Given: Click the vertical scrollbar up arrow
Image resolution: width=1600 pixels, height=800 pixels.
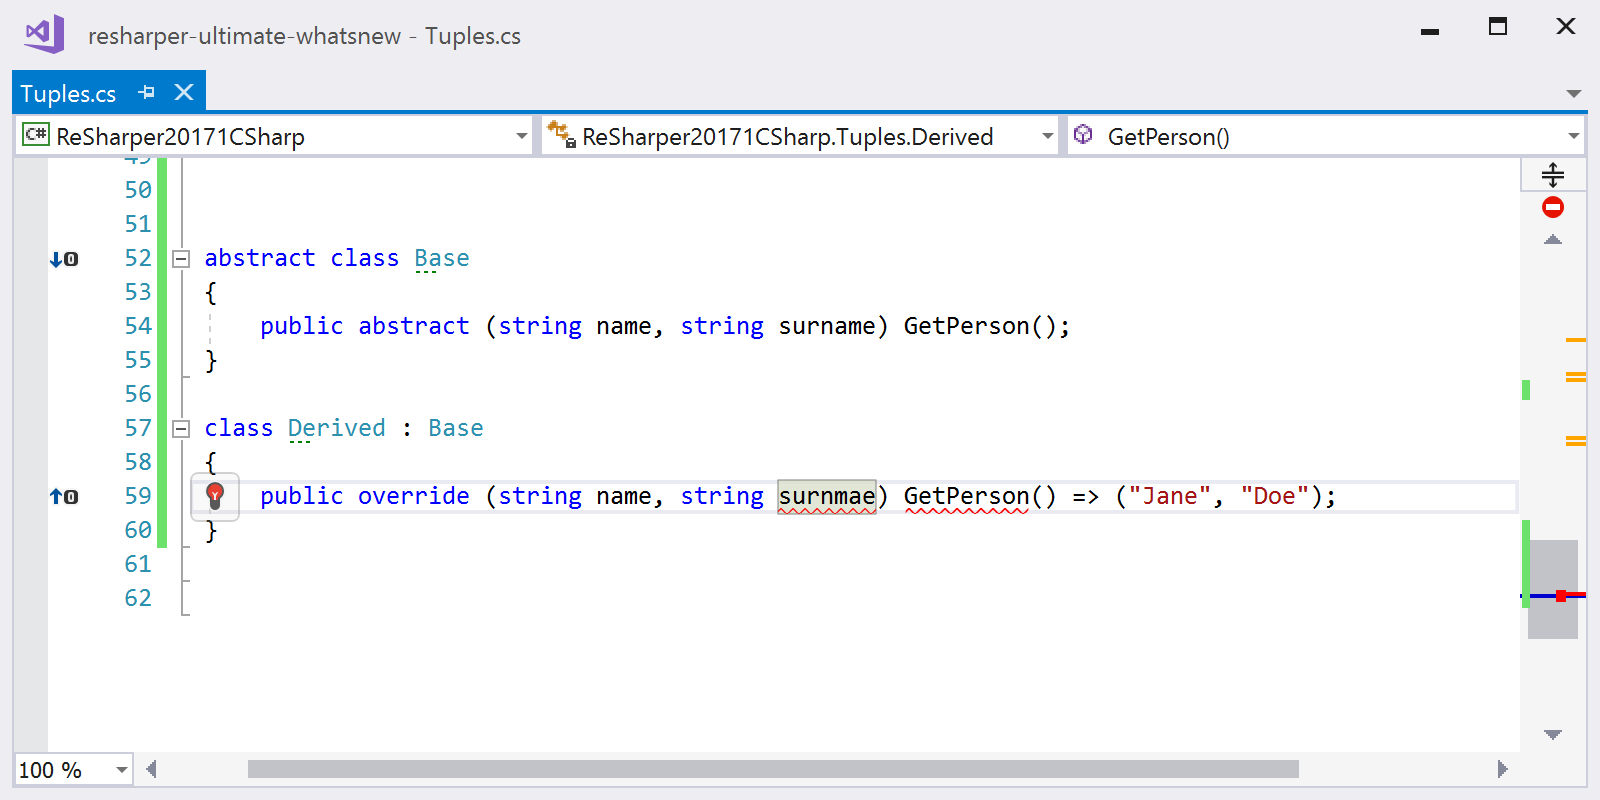Looking at the screenshot, I should coord(1553,240).
